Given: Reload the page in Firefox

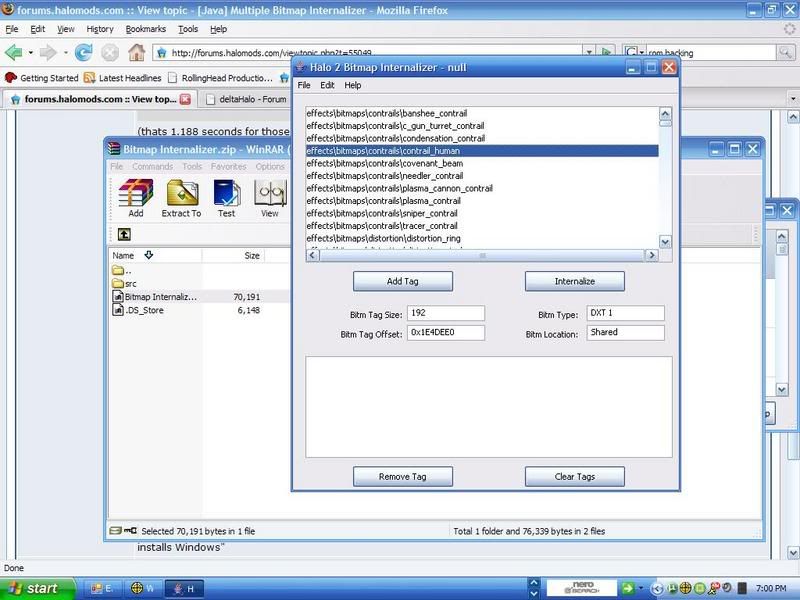Looking at the screenshot, I should (83, 52).
